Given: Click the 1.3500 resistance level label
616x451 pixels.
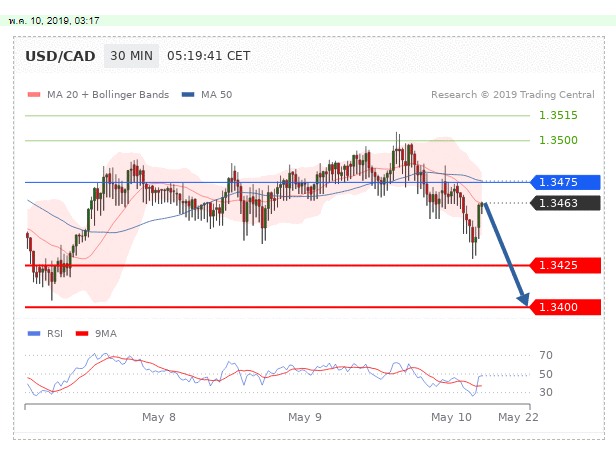Looking at the screenshot, I should pyautogui.click(x=558, y=140).
